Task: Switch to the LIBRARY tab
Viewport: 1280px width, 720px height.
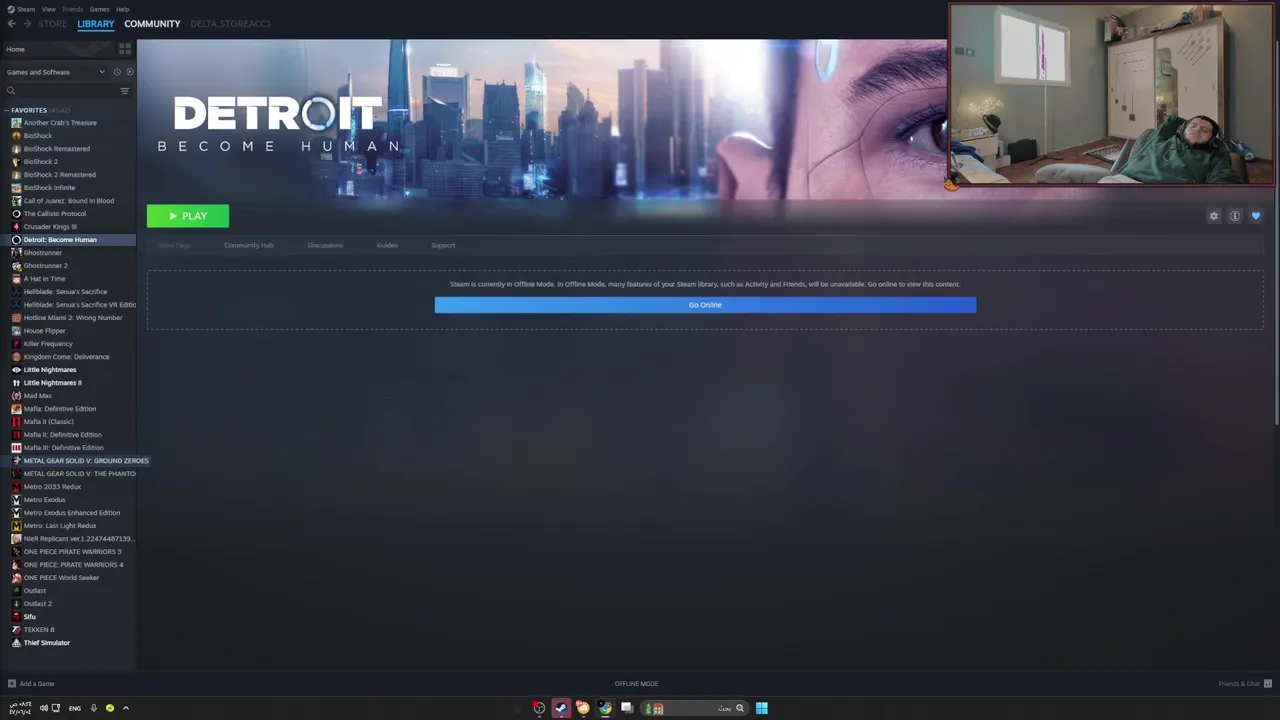Action: click(x=96, y=24)
